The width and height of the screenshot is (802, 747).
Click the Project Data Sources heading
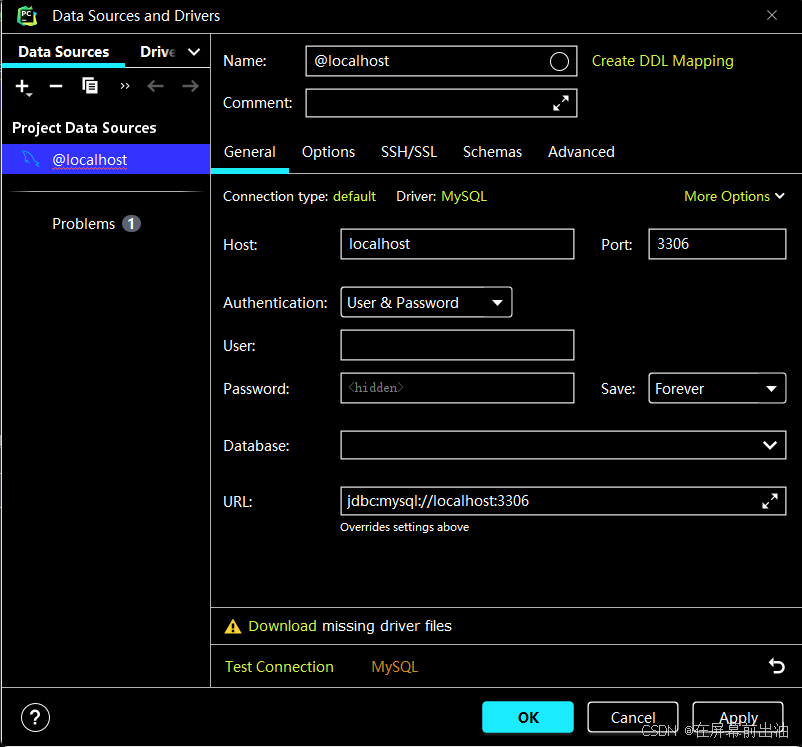click(84, 128)
